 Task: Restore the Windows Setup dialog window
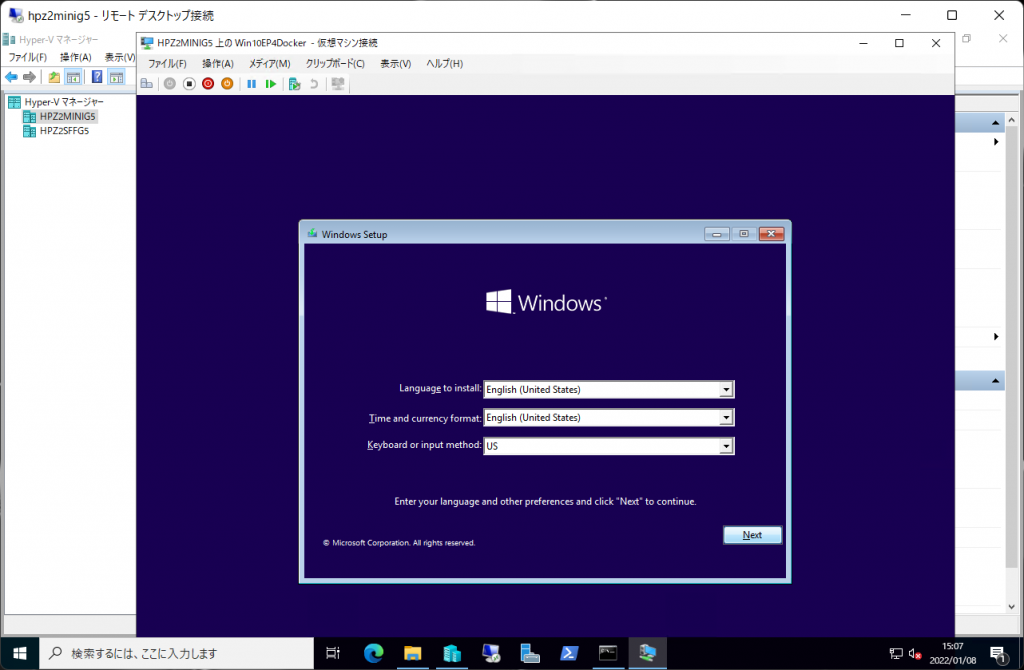(744, 234)
